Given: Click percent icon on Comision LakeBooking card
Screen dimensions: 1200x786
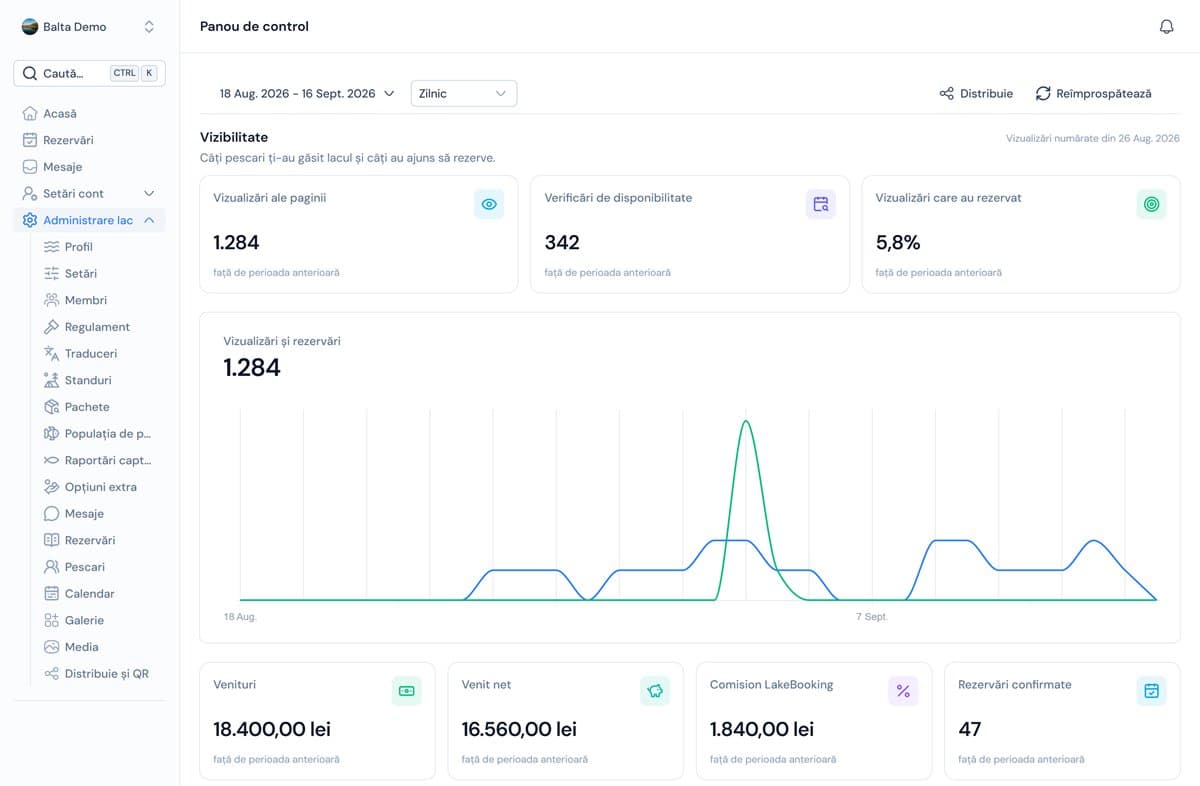Looking at the screenshot, I should (x=903, y=691).
